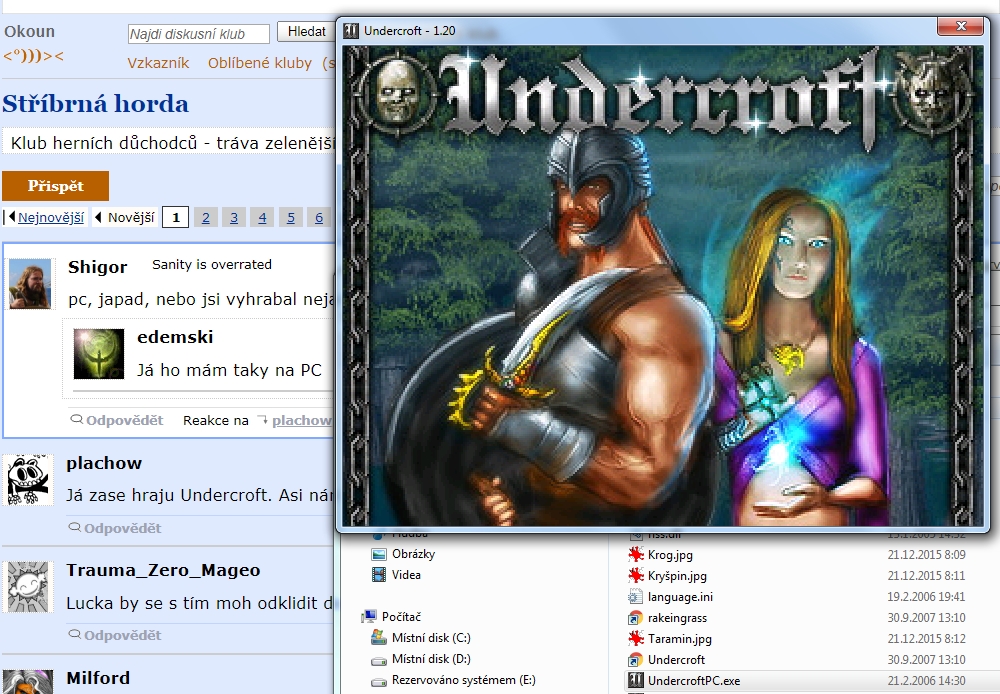The height and width of the screenshot is (694, 1000).
Task: Go to page 6 of the discussion
Action: tap(319, 218)
